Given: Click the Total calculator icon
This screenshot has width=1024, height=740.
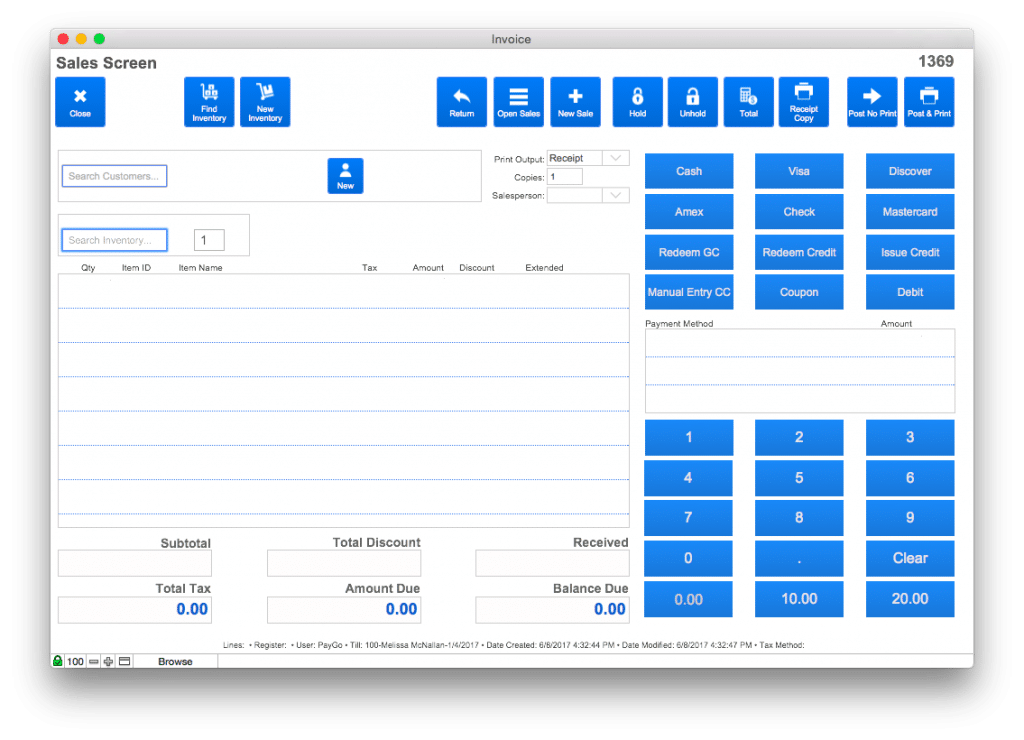Looking at the screenshot, I should [748, 102].
